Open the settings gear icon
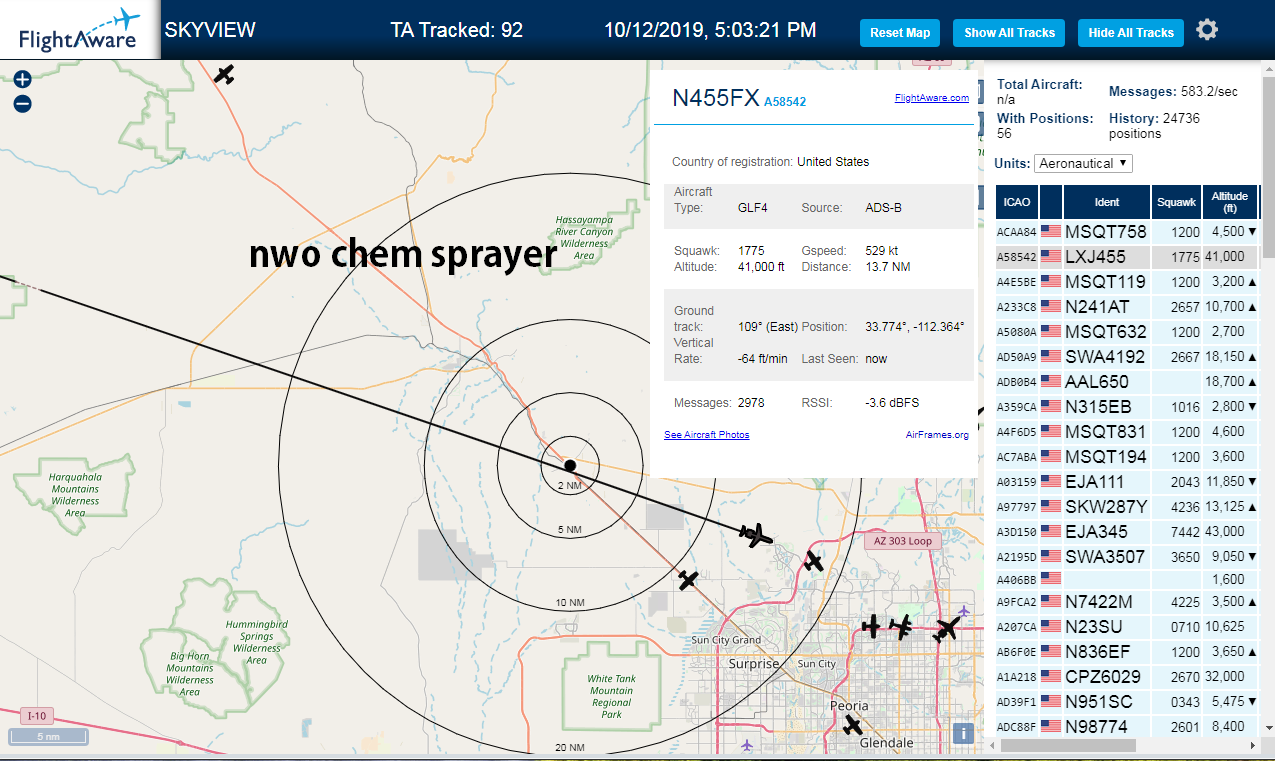Viewport: 1275px width, 761px height. pyautogui.click(x=1207, y=30)
